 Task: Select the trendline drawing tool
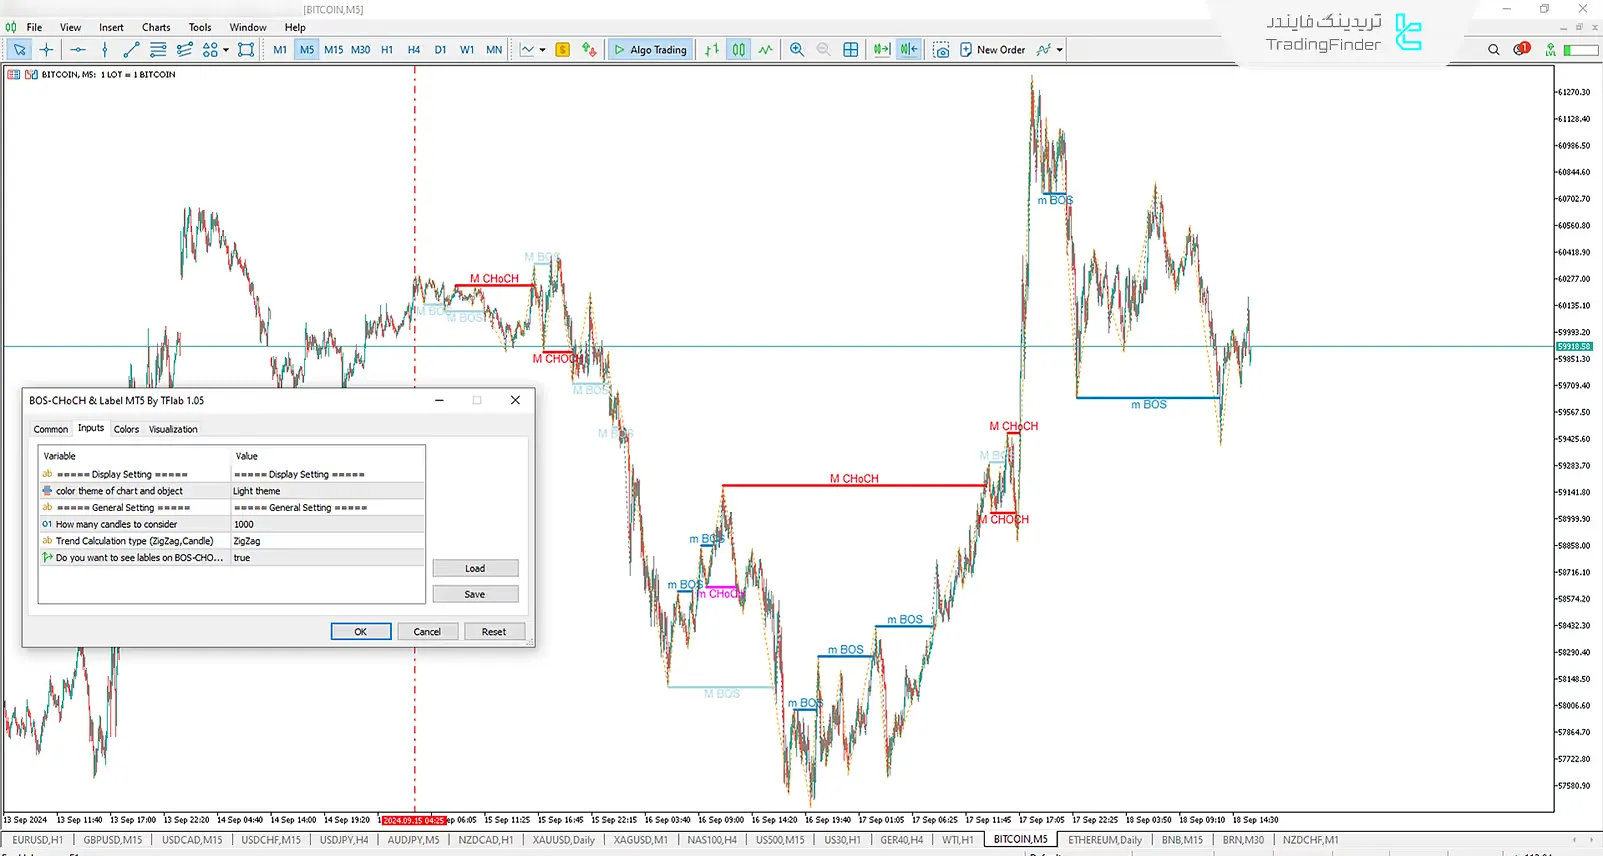(x=131, y=50)
